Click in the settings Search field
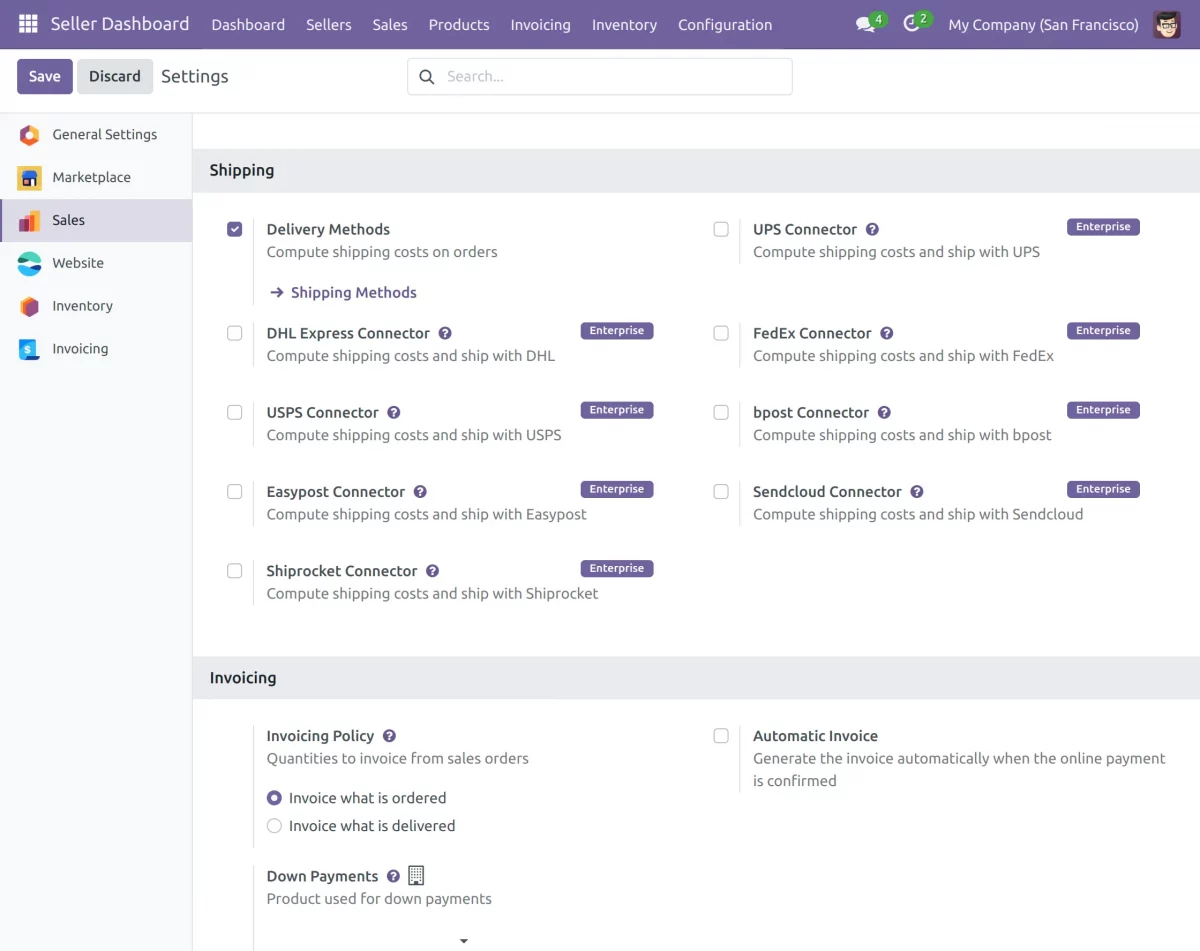This screenshot has width=1200, height=951. pos(610,76)
